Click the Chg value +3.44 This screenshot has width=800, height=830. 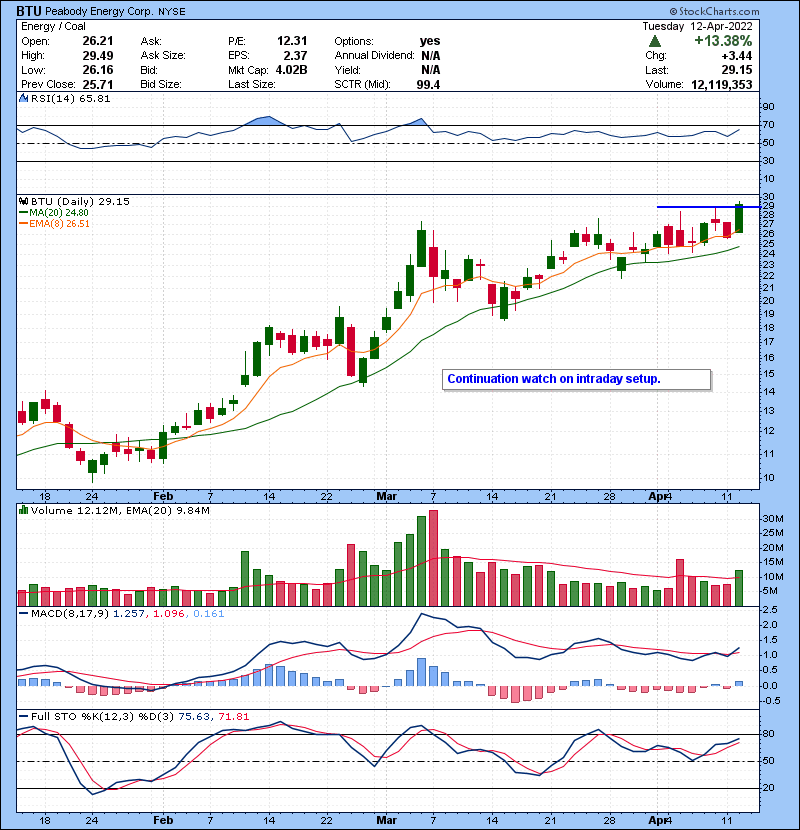coord(736,56)
